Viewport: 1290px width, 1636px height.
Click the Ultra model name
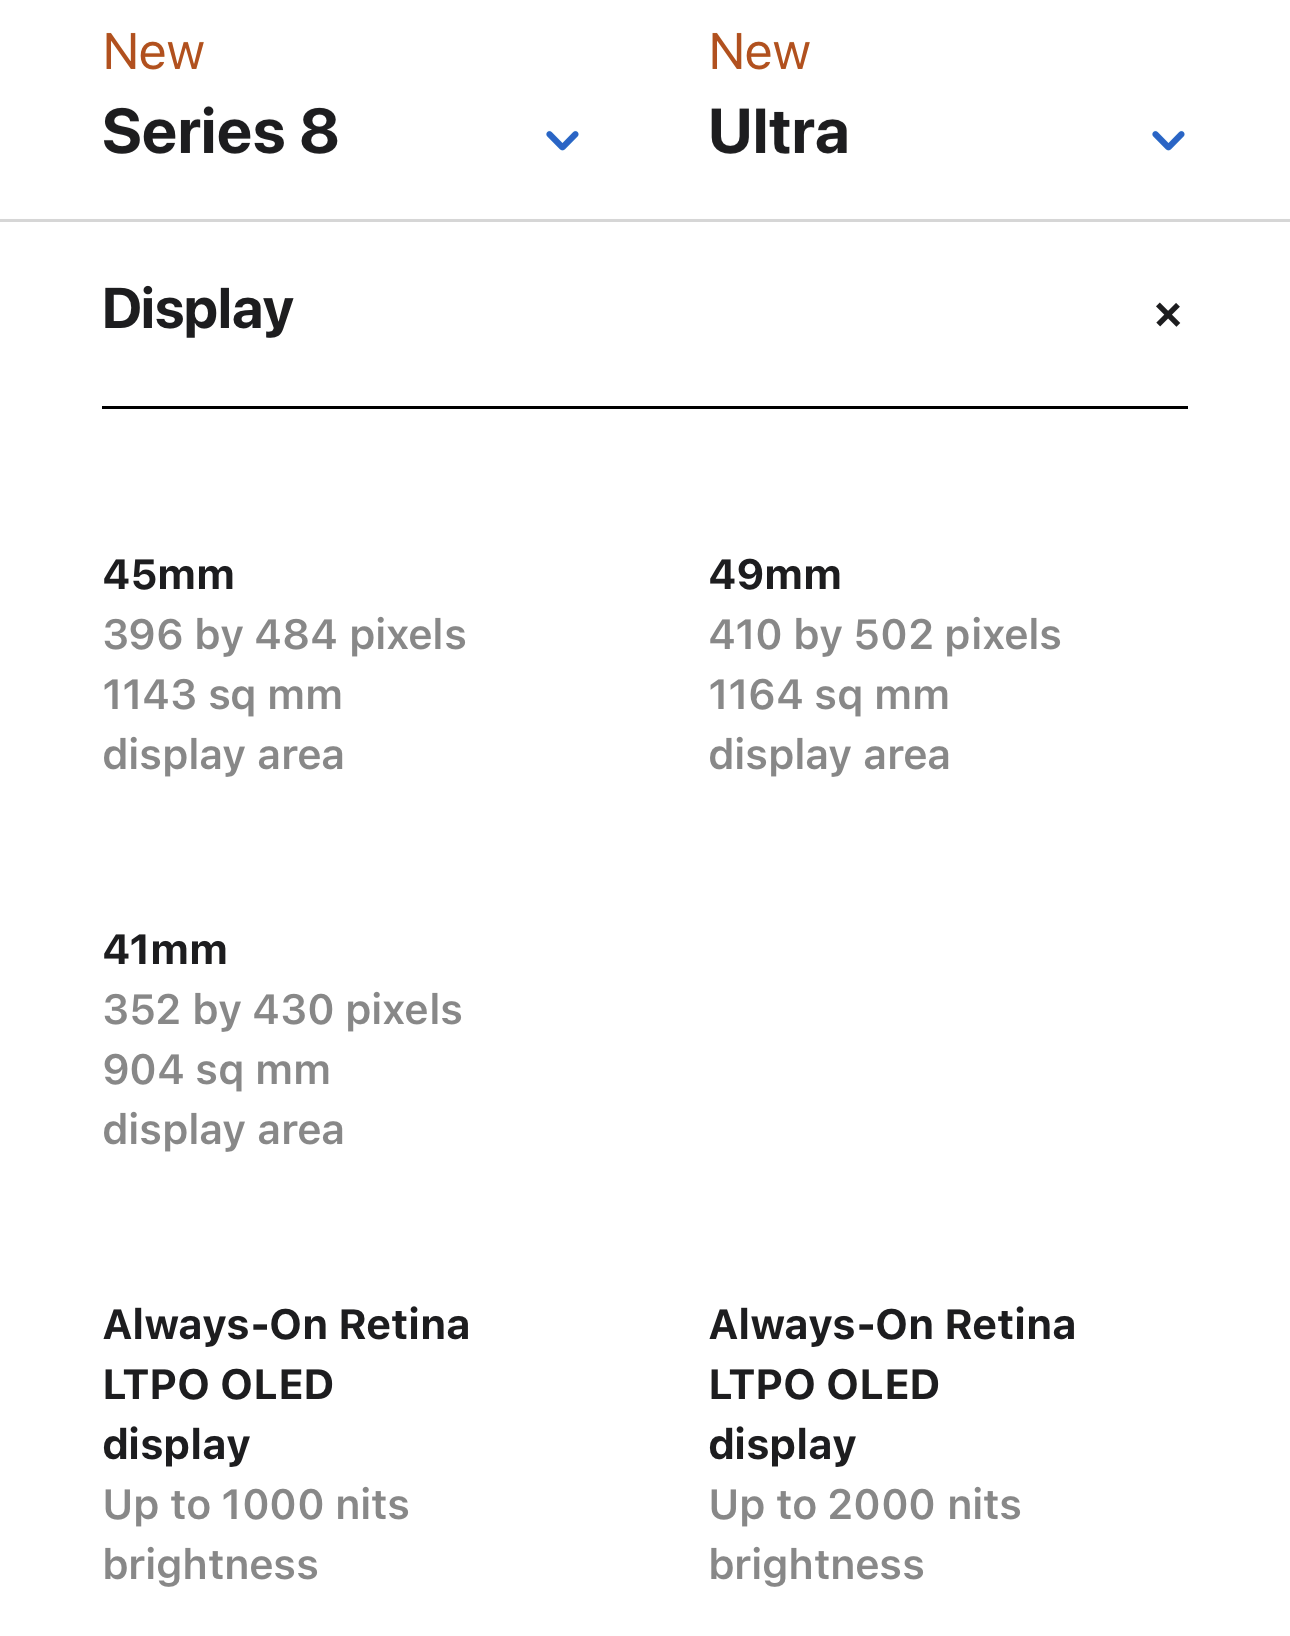779,132
